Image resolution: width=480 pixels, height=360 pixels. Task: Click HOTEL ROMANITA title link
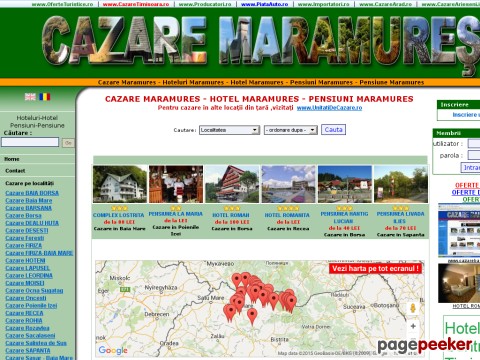pos(287,215)
